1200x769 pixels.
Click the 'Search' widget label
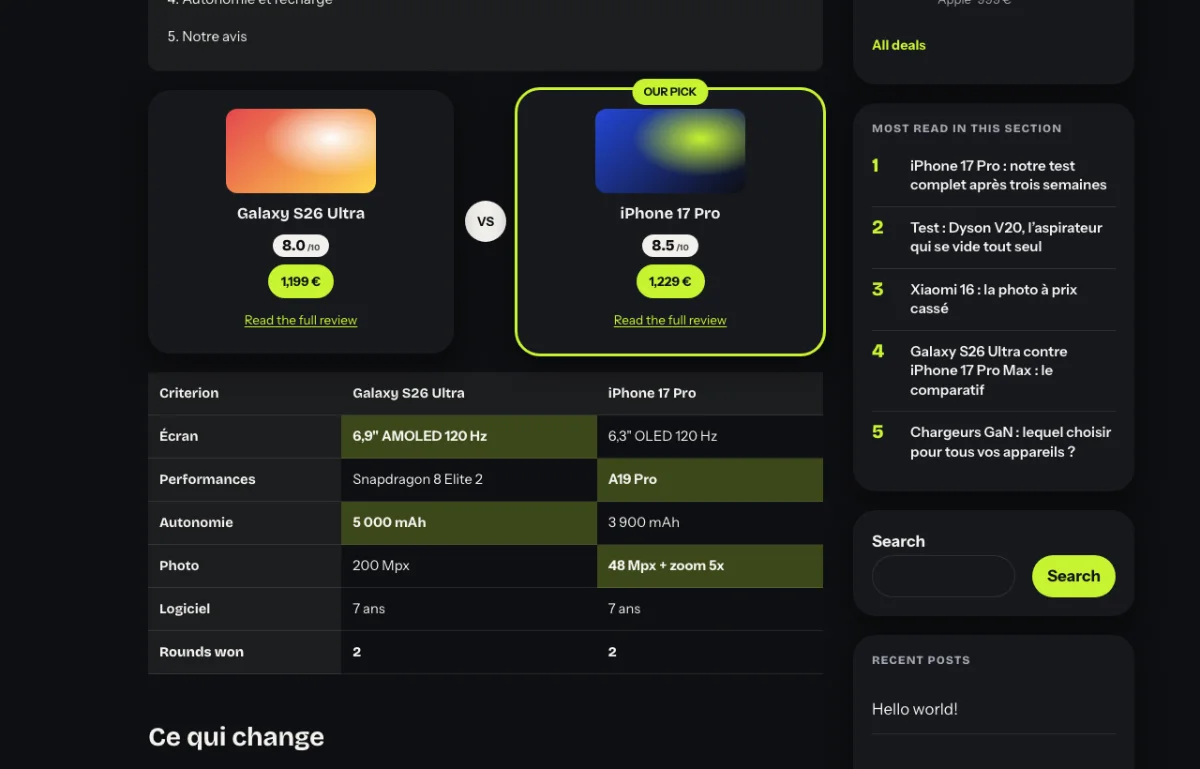[x=898, y=541]
